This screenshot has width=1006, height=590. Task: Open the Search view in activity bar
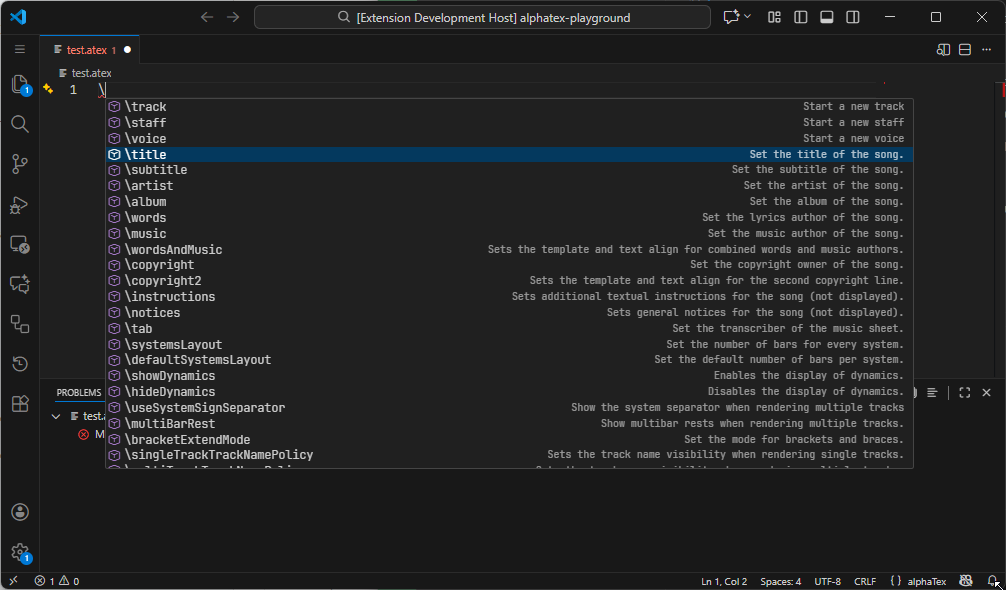pyautogui.click(x=20, y=124)
